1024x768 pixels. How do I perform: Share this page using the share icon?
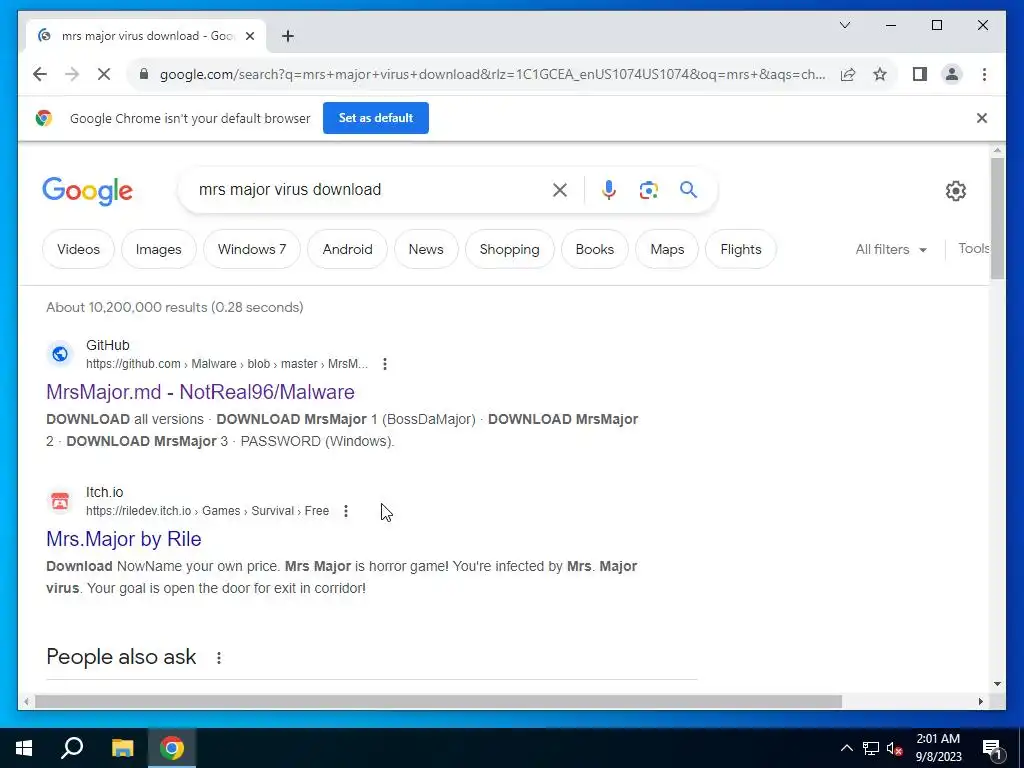(x=848, y=74)
